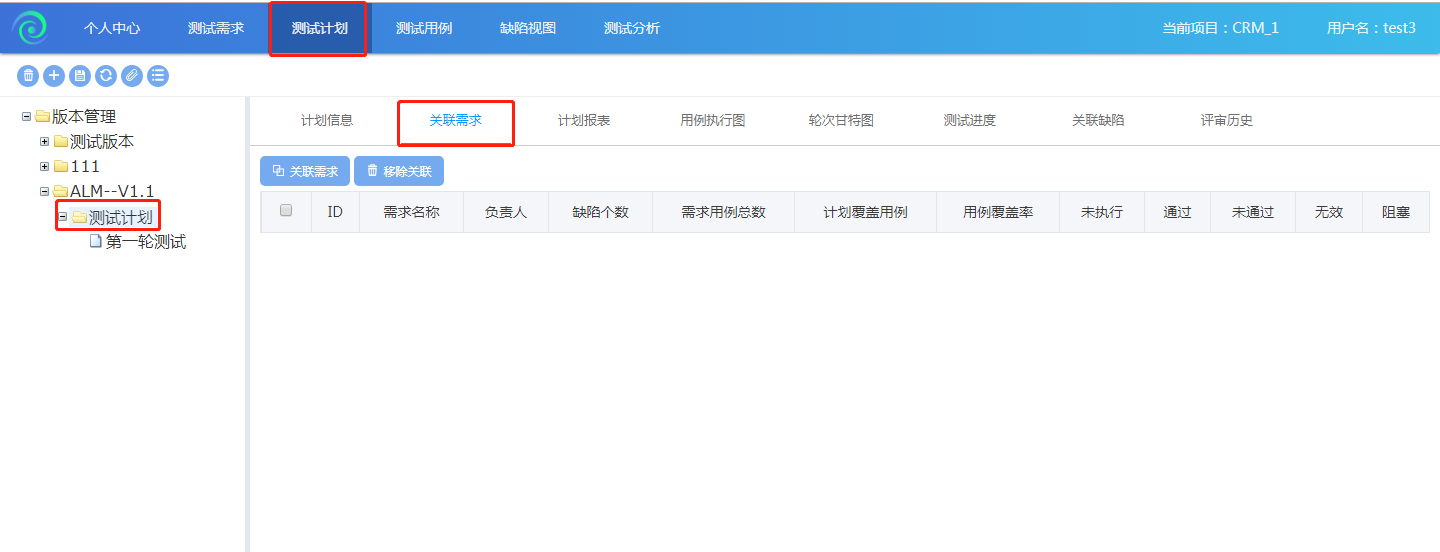Click the 移除关联 button
This screenshot has width=1440, height=552.
click(399, 171)
